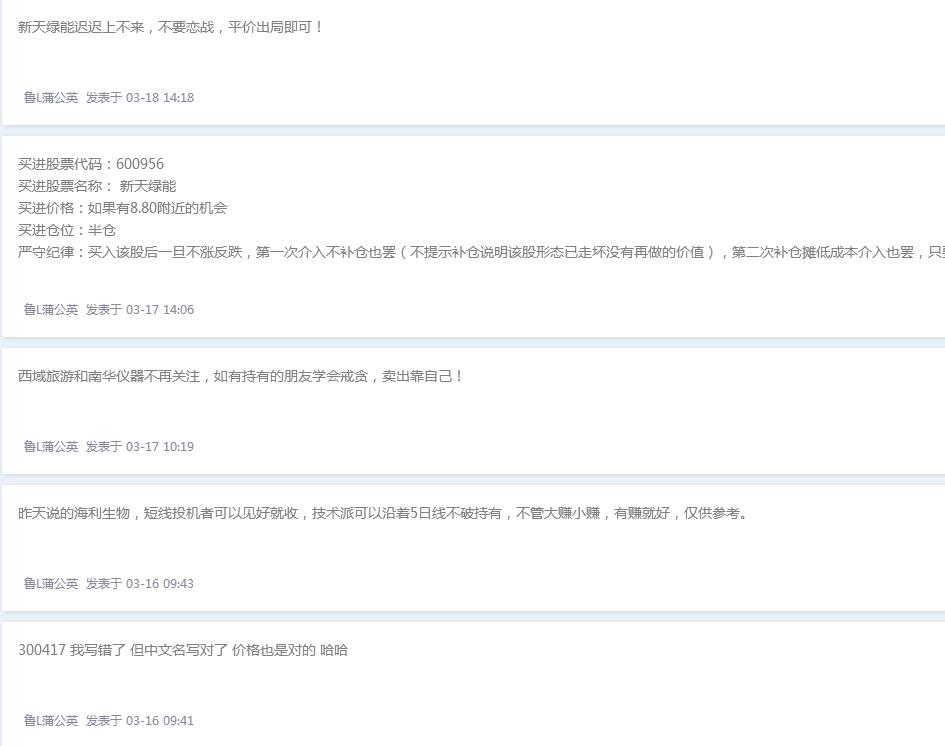945x746 pixels.
Task: Click the stock name 新天绿能 line
Action: pyautogui.click(x=97, y=186)
